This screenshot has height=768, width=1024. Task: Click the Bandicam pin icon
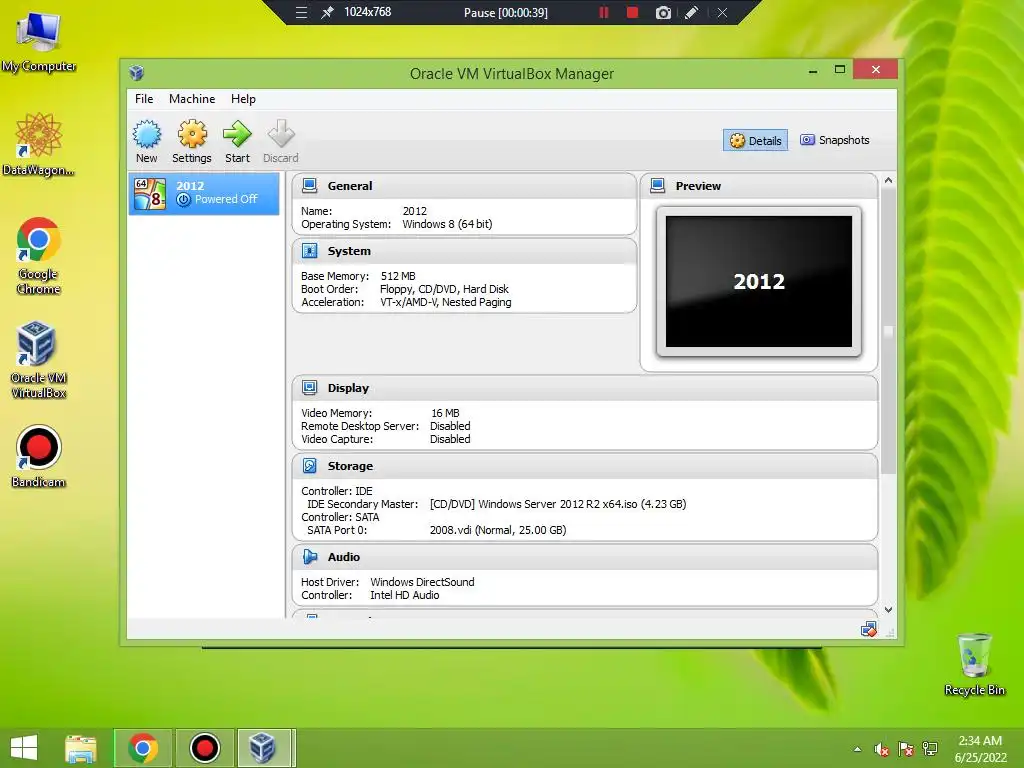[327, 12]
